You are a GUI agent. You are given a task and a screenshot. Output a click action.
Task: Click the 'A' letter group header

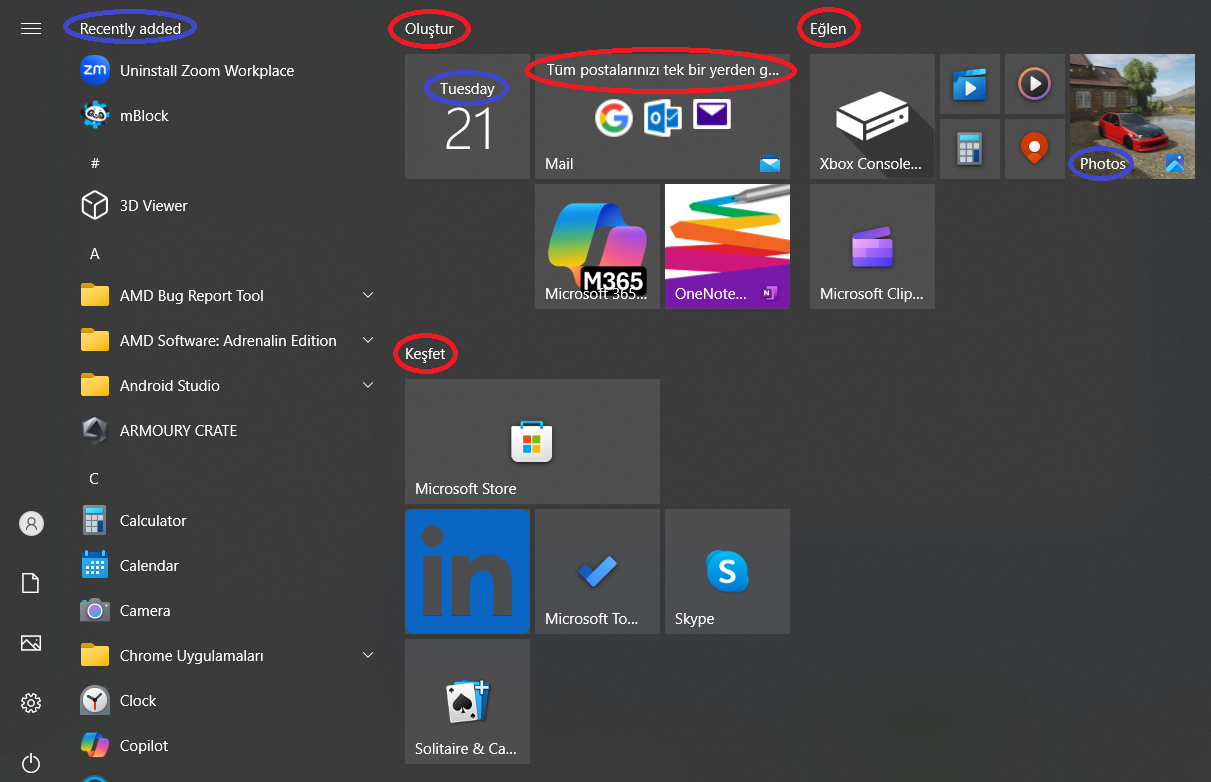point(95,254)
